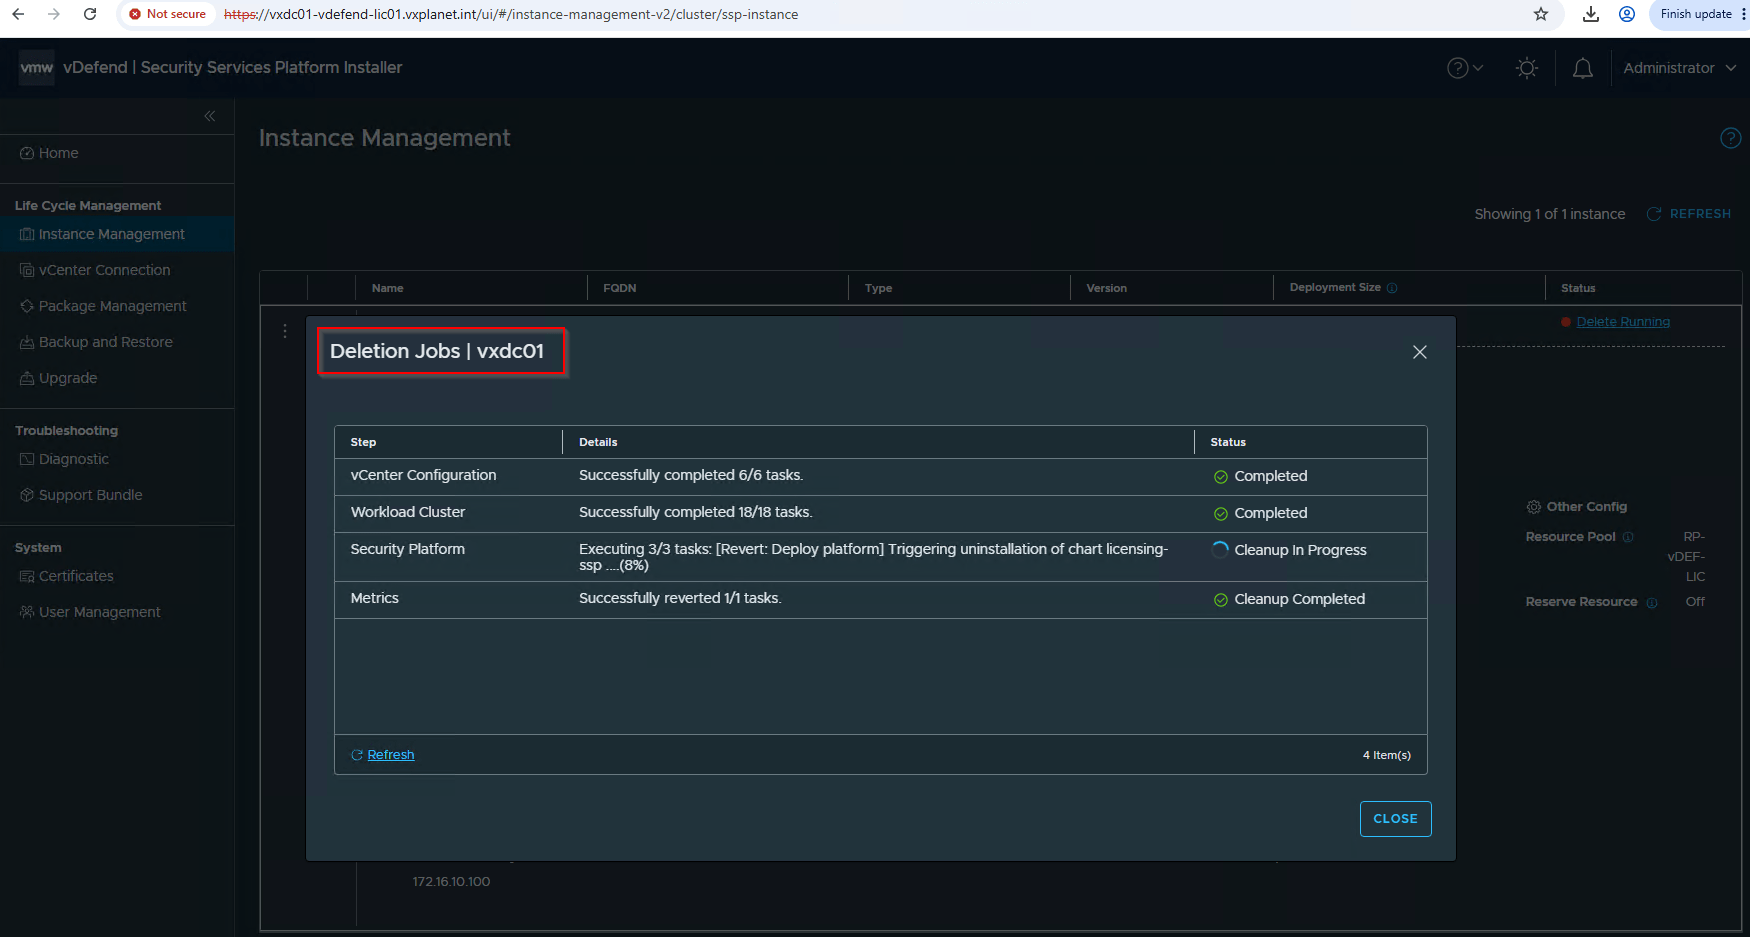Select the vCenter Configuration step row
Screen dimensions: 1750x937
click(x=880, y=477)
